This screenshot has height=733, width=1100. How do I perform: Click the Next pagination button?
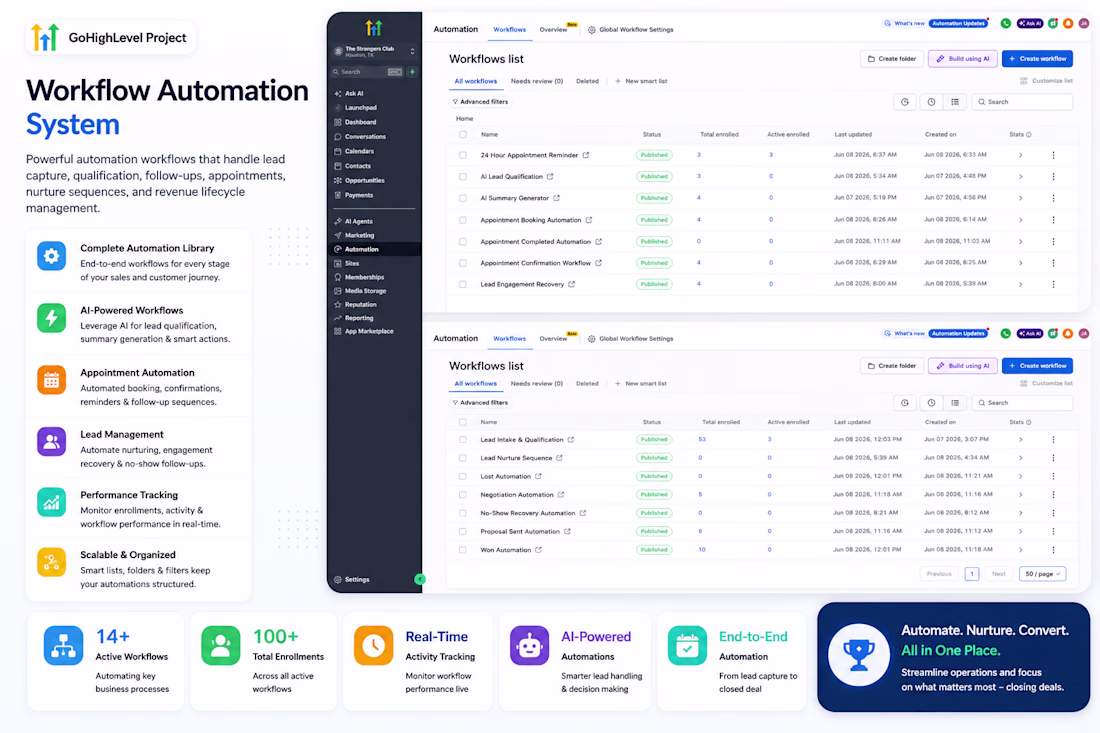click(x=998, y=574)
